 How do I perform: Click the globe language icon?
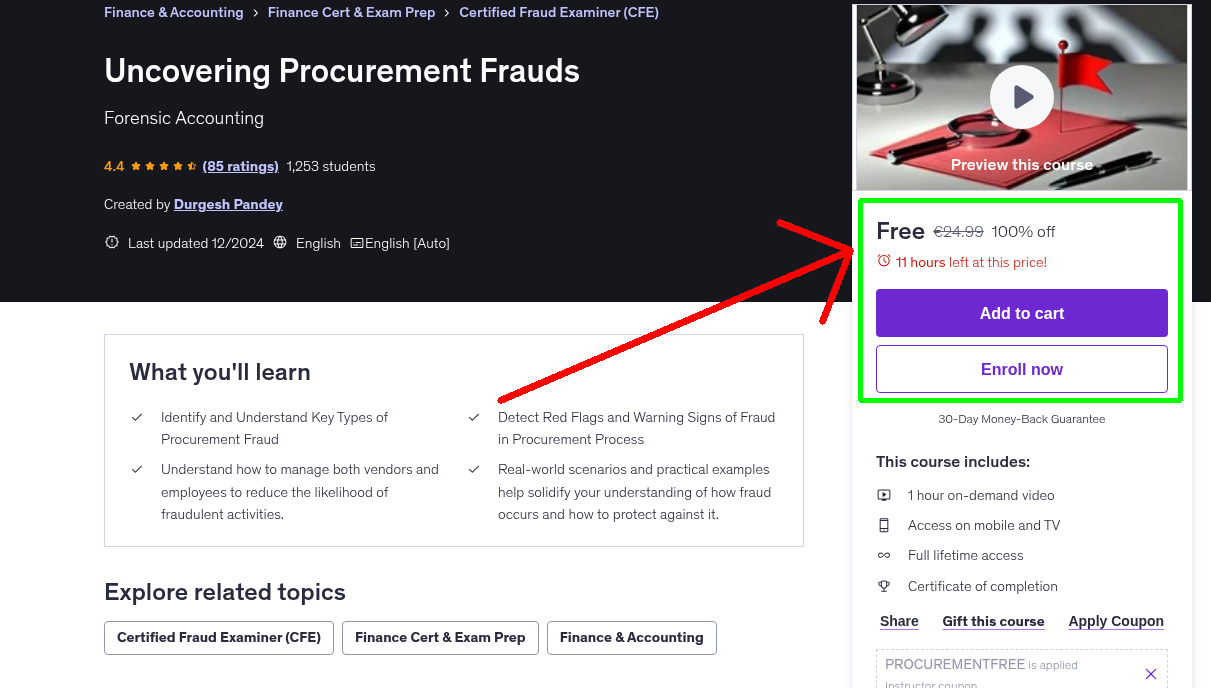280,243
